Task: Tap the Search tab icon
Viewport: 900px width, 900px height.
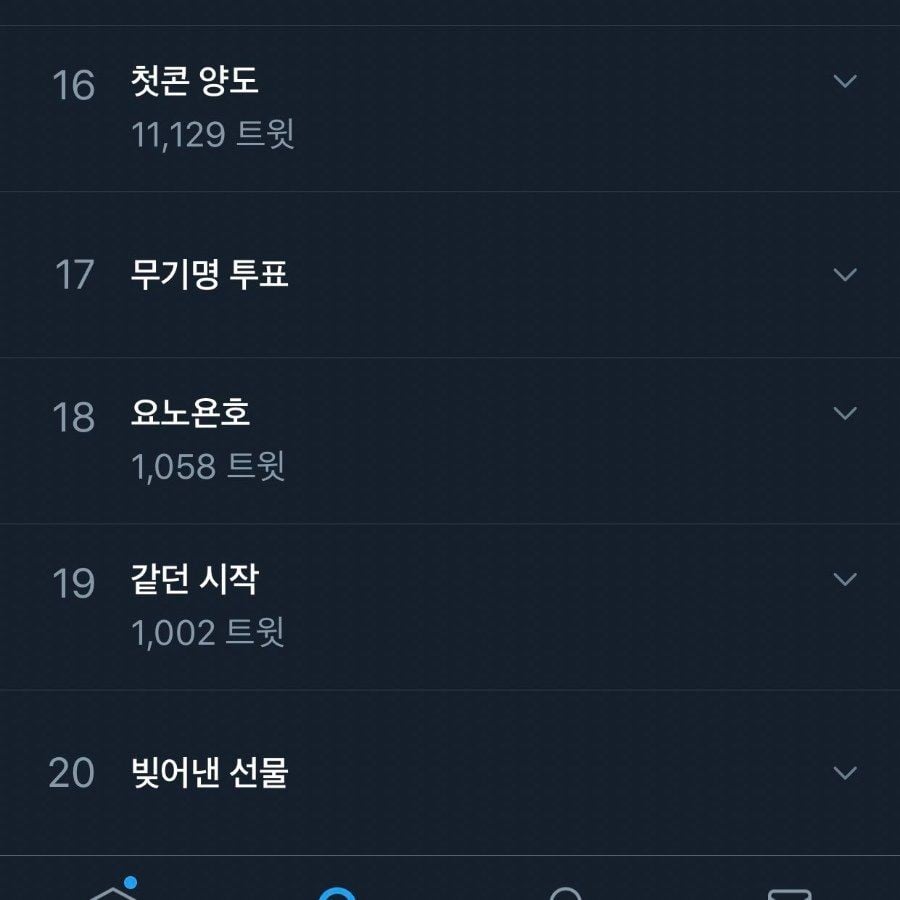Action: [x=339, y=892]
